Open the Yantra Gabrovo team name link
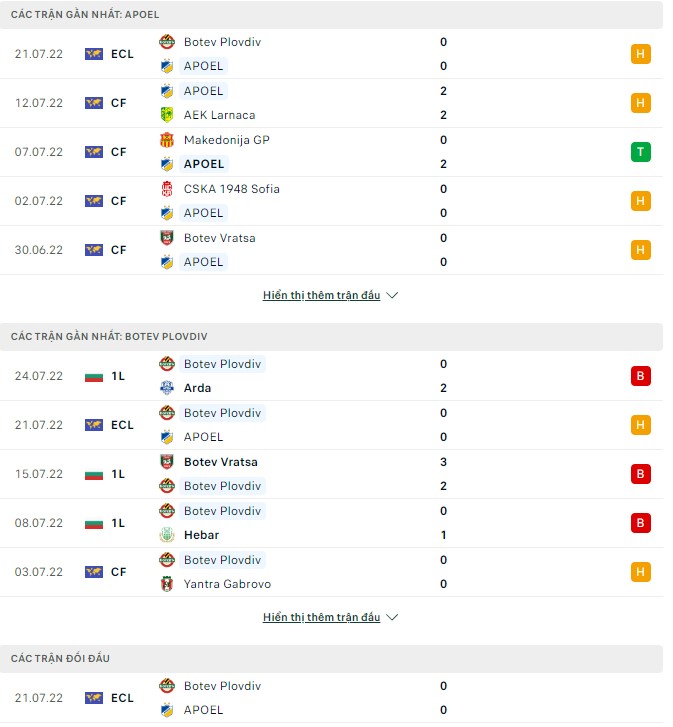The height and width of the screenshot is (727, 673). [x=227, y=584]
